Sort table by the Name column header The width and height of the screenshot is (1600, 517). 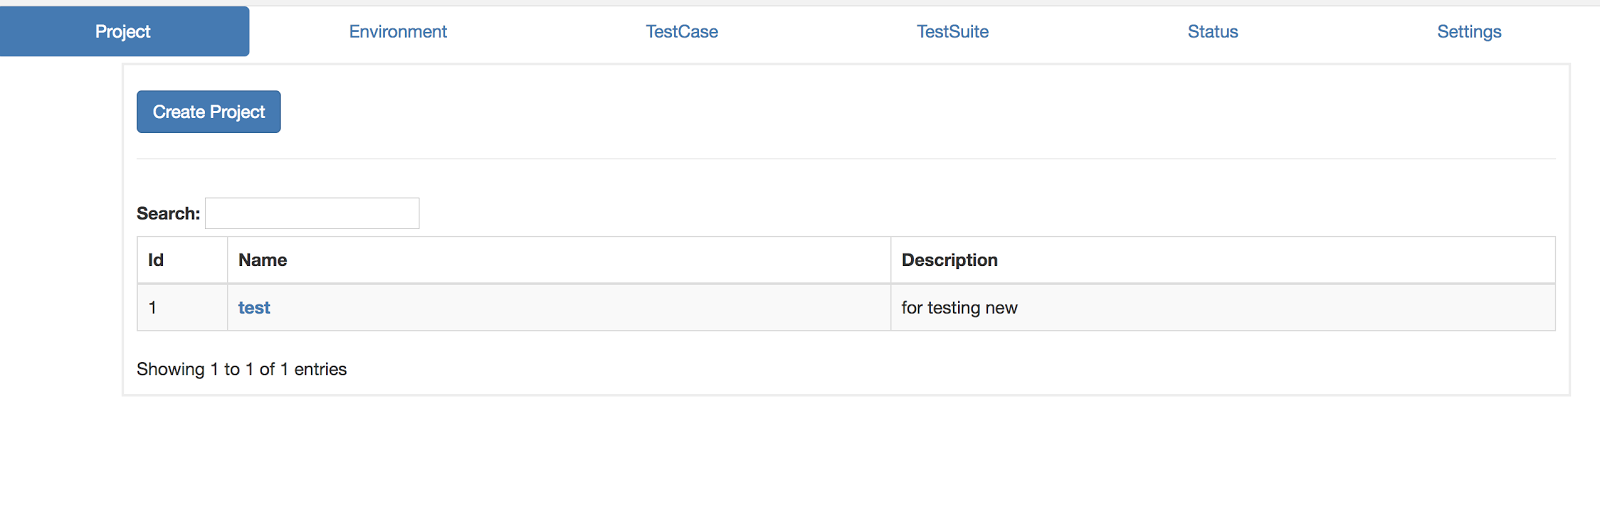(x=263, y=260)
